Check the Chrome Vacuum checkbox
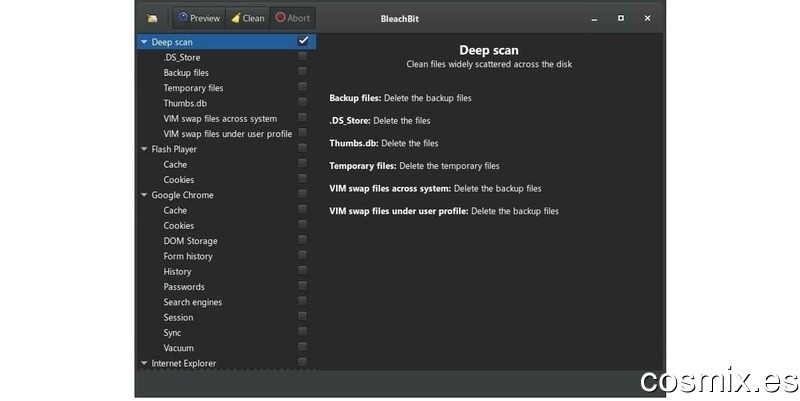The image size is (800, 401). click(303, 346)
